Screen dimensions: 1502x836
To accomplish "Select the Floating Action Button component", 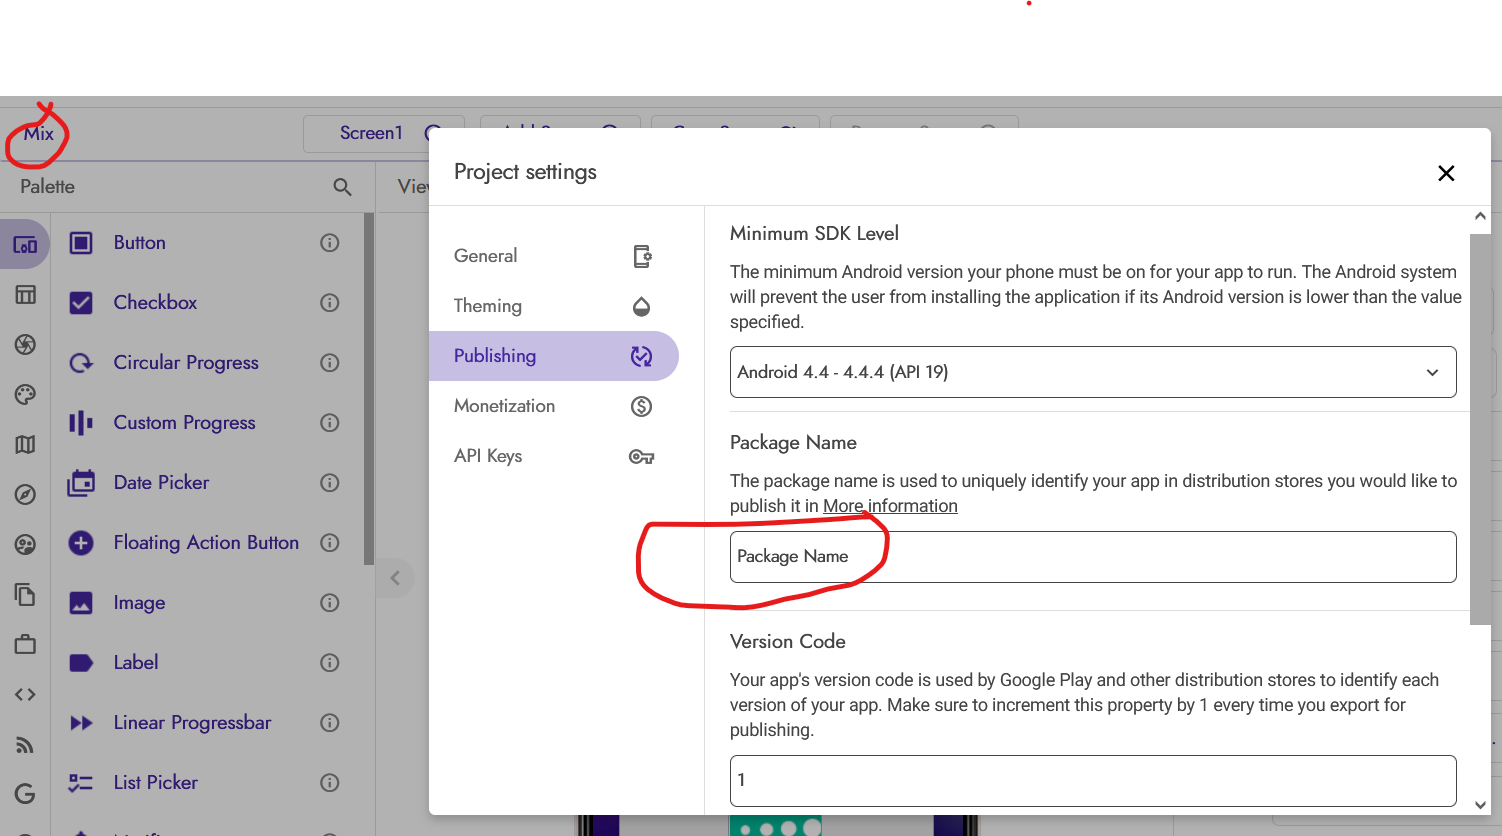I will click(204, 543).
